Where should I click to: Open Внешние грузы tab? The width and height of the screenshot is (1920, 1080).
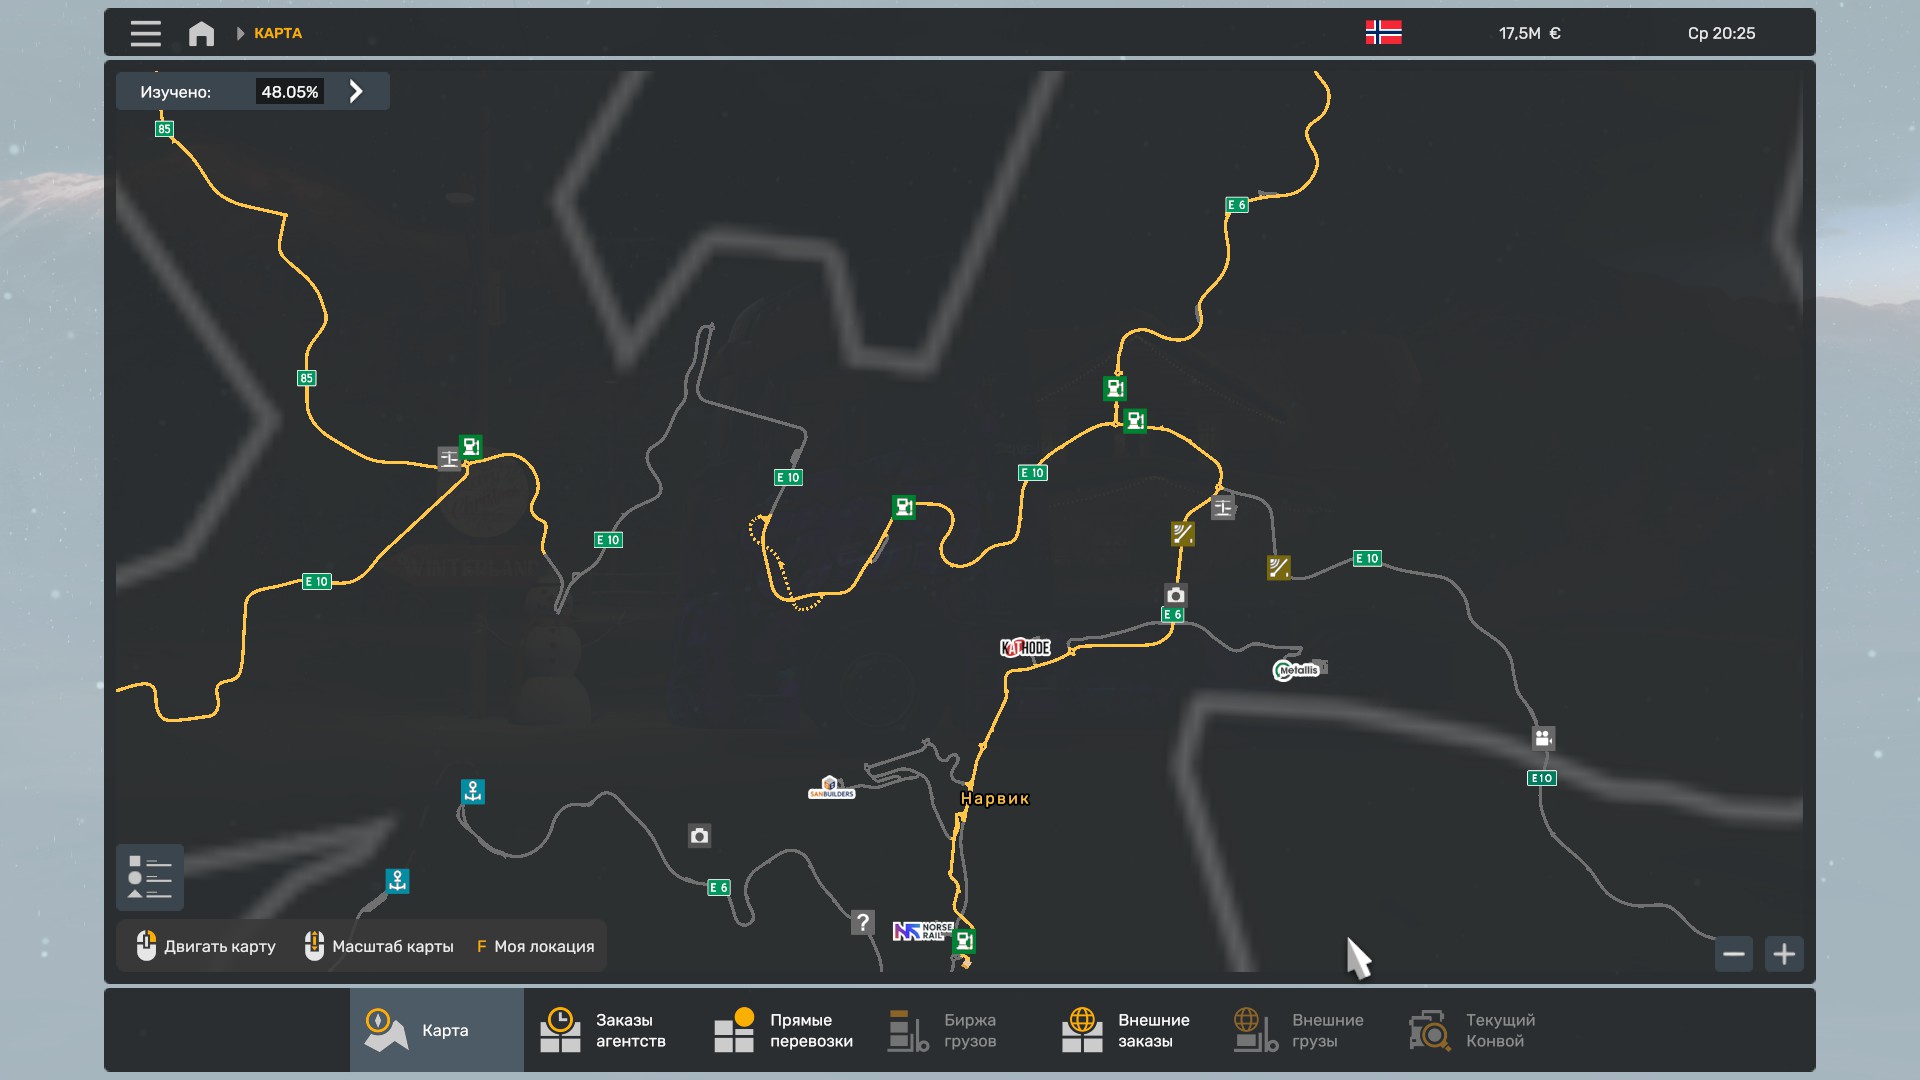click(x=1307, y=1030)
